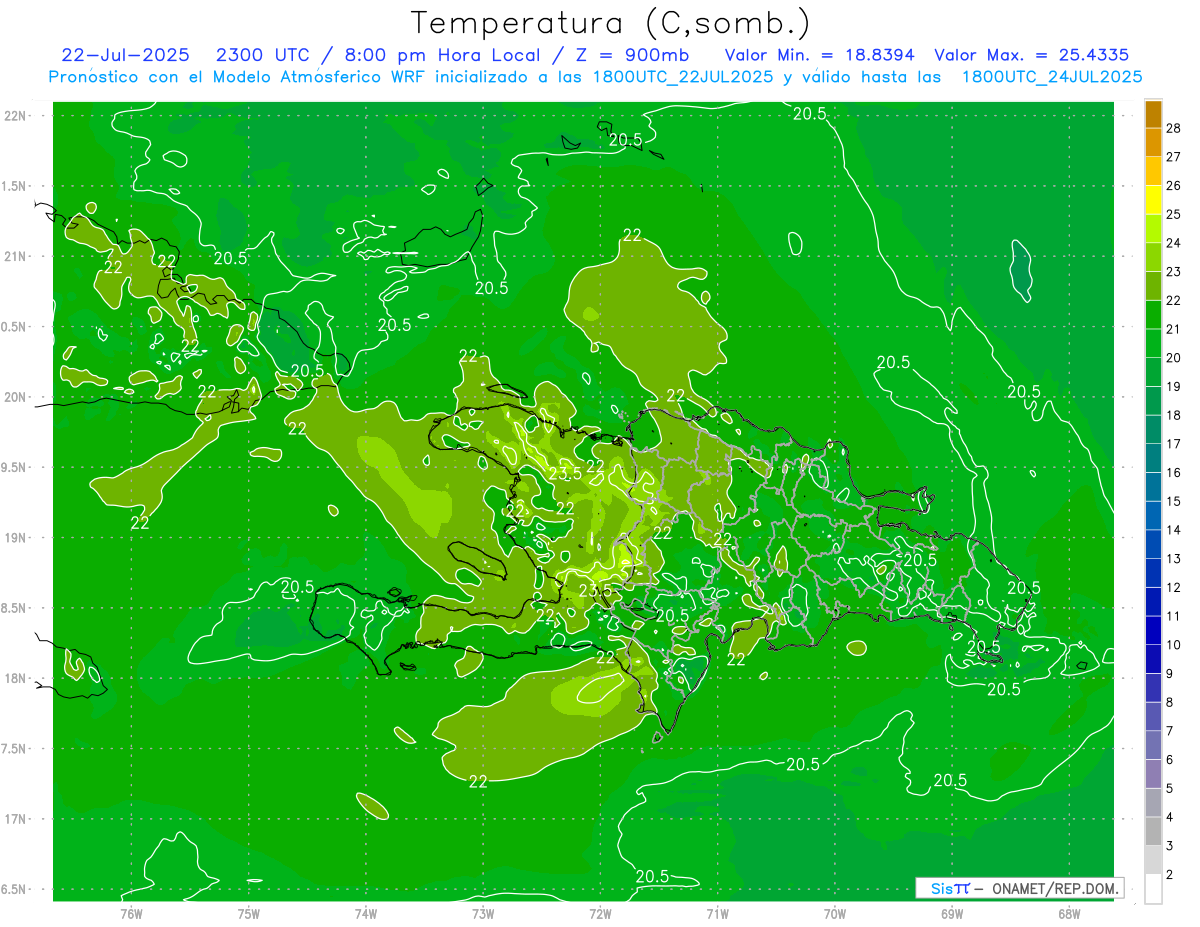Click the dark orange band above 28
1200x927 pixels.
[x=1153, y=114]
